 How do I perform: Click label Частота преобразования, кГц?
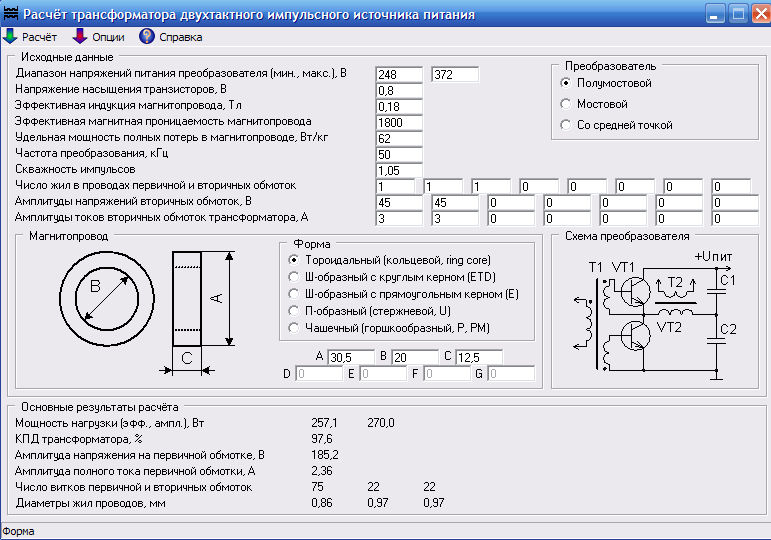pyautogui.click(x=91, y=153)
